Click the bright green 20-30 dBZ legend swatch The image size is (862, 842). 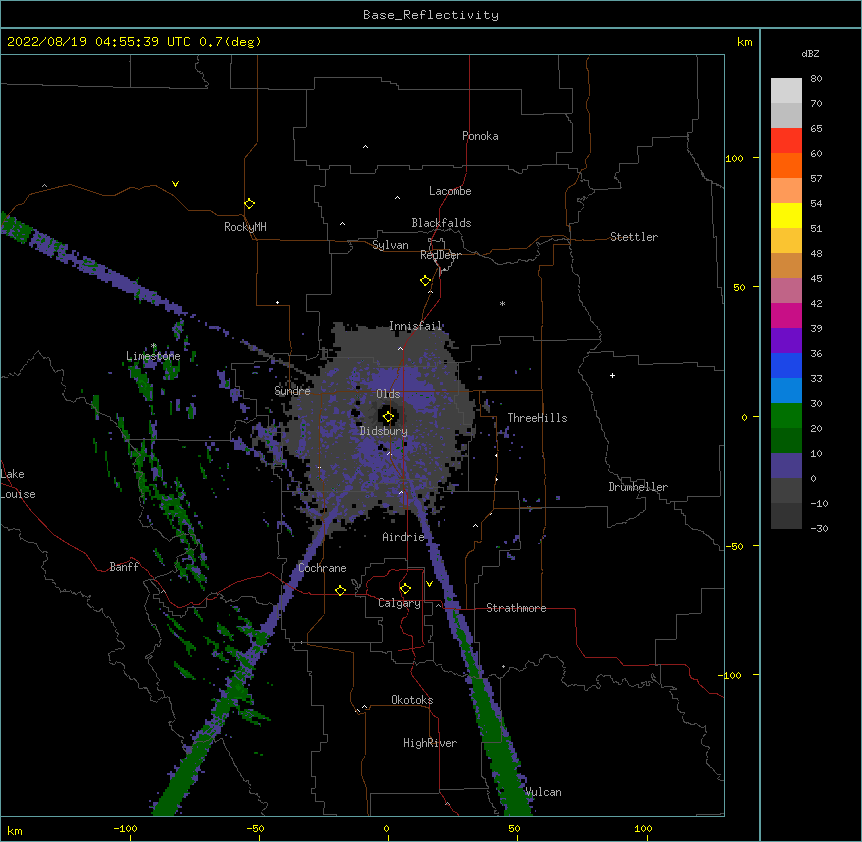pyautogui.click(x=786, y=416)
